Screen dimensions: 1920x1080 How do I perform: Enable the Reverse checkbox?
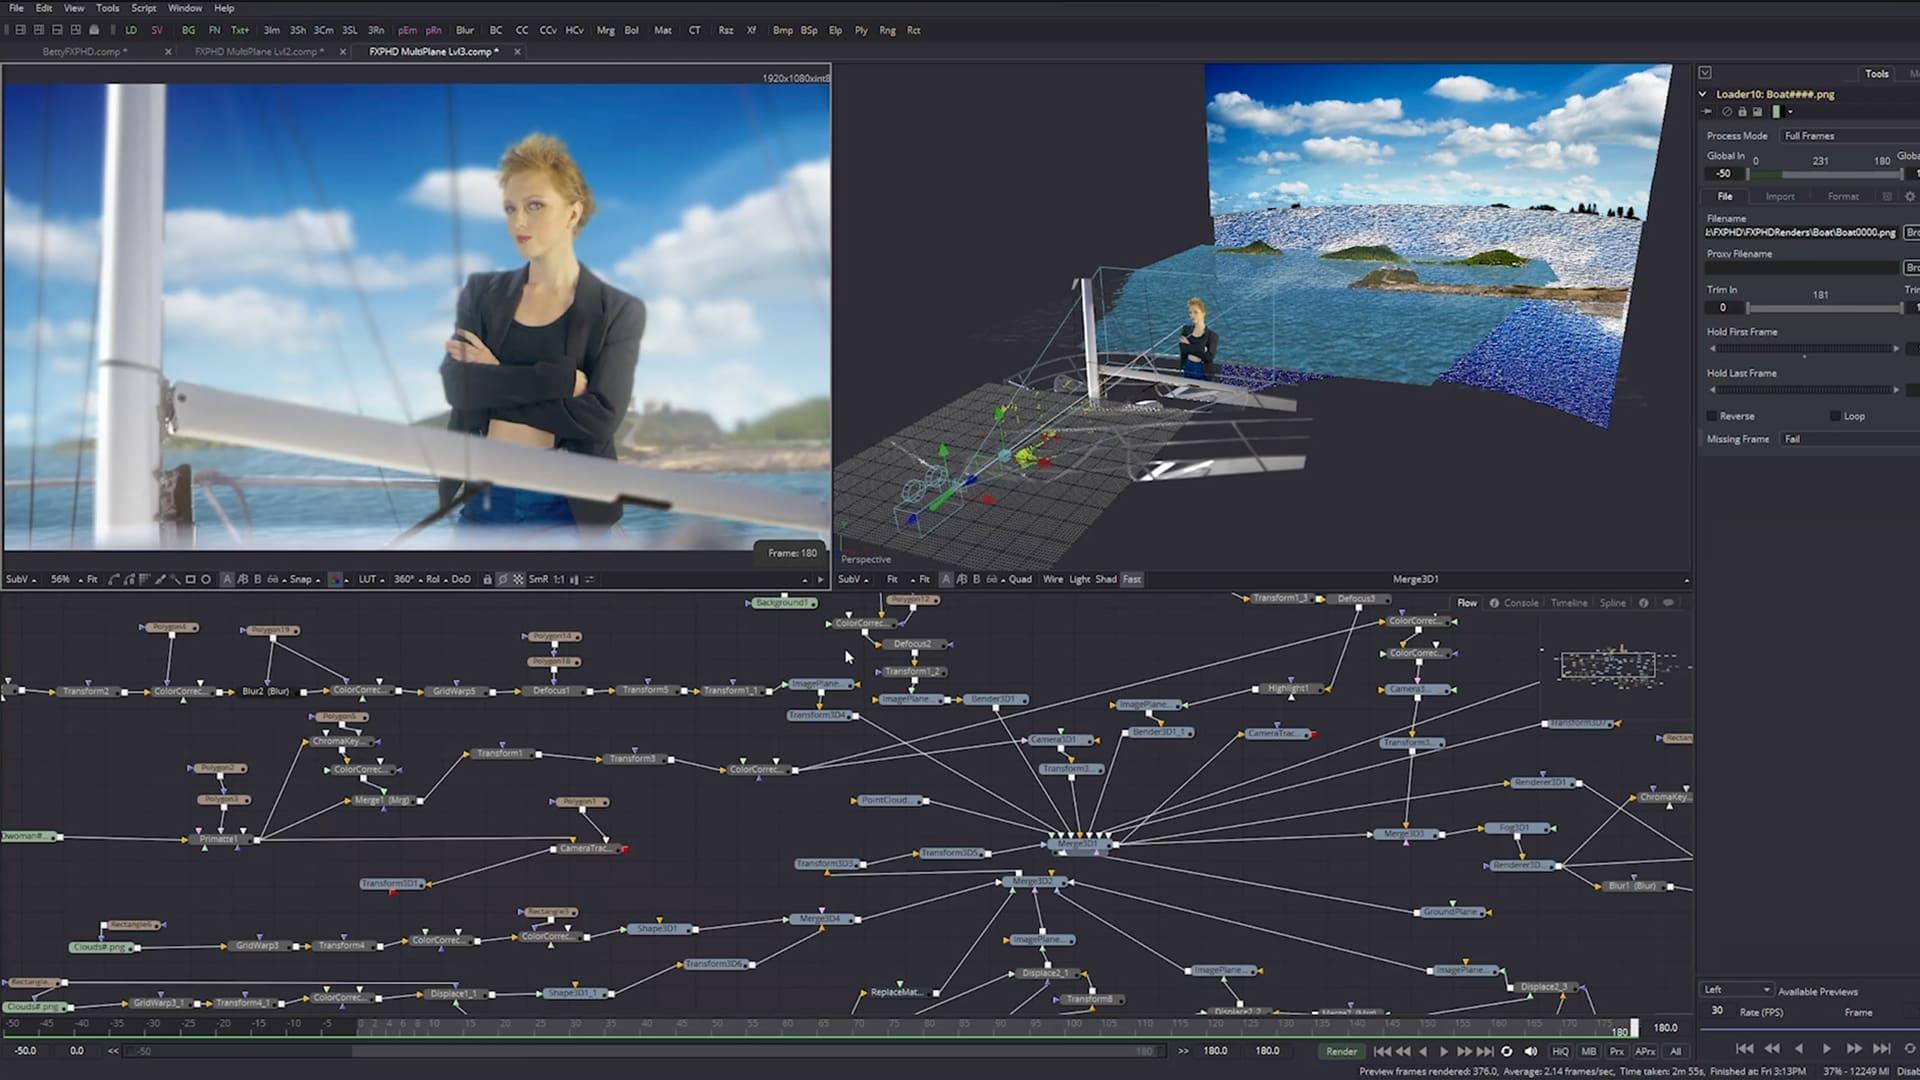(x=1712, y=416)
